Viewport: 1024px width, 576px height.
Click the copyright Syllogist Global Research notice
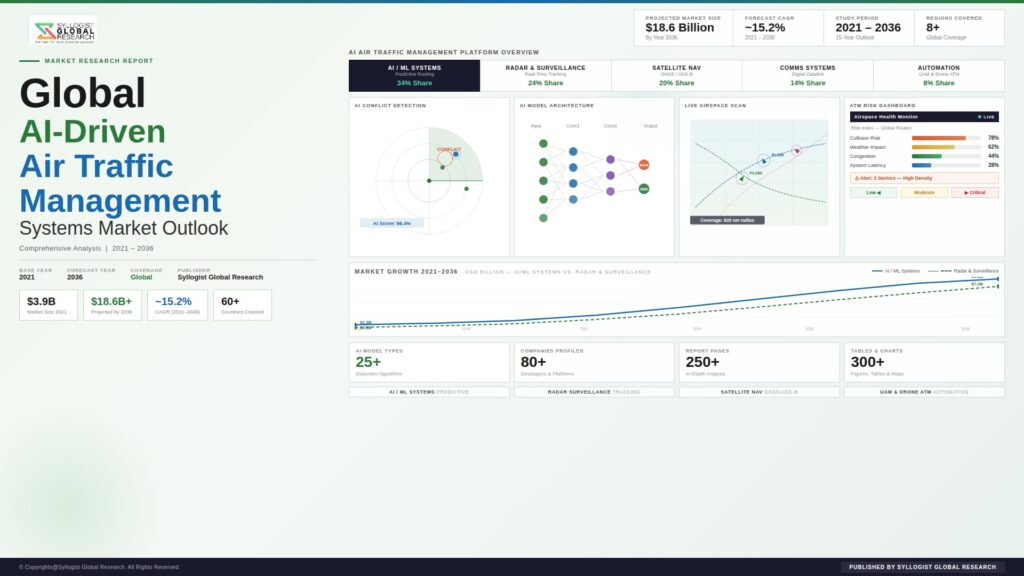99,567
